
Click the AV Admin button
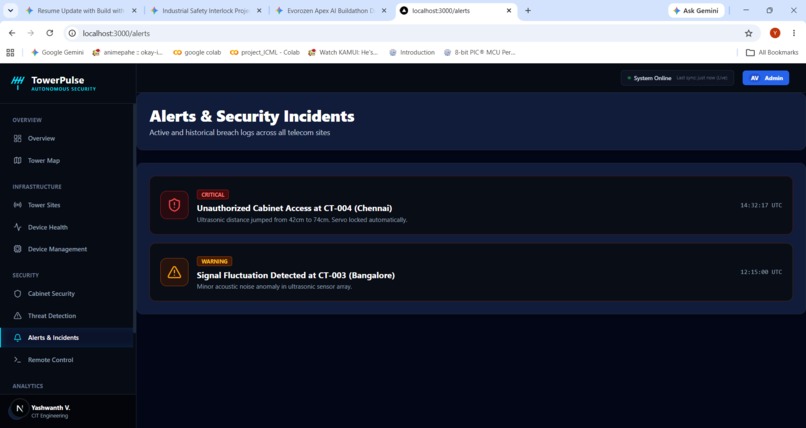[x=765, y=78]
